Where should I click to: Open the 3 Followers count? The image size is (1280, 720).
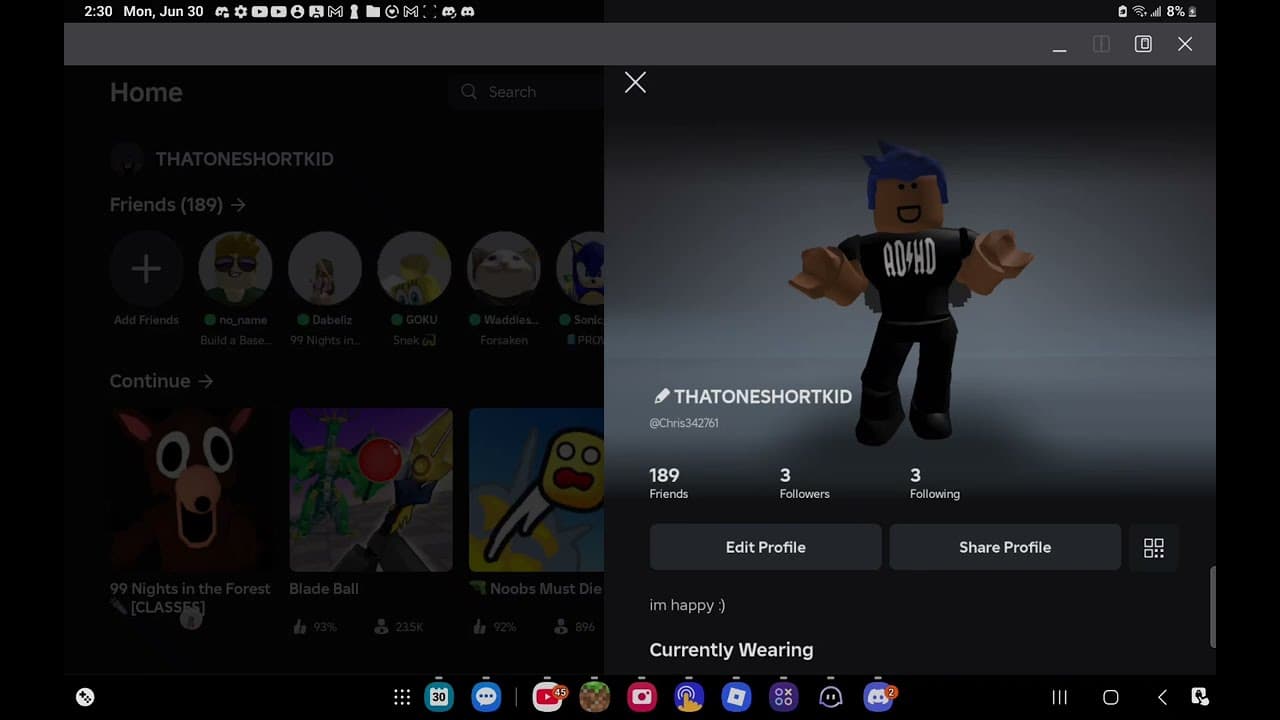coord(804,483)
